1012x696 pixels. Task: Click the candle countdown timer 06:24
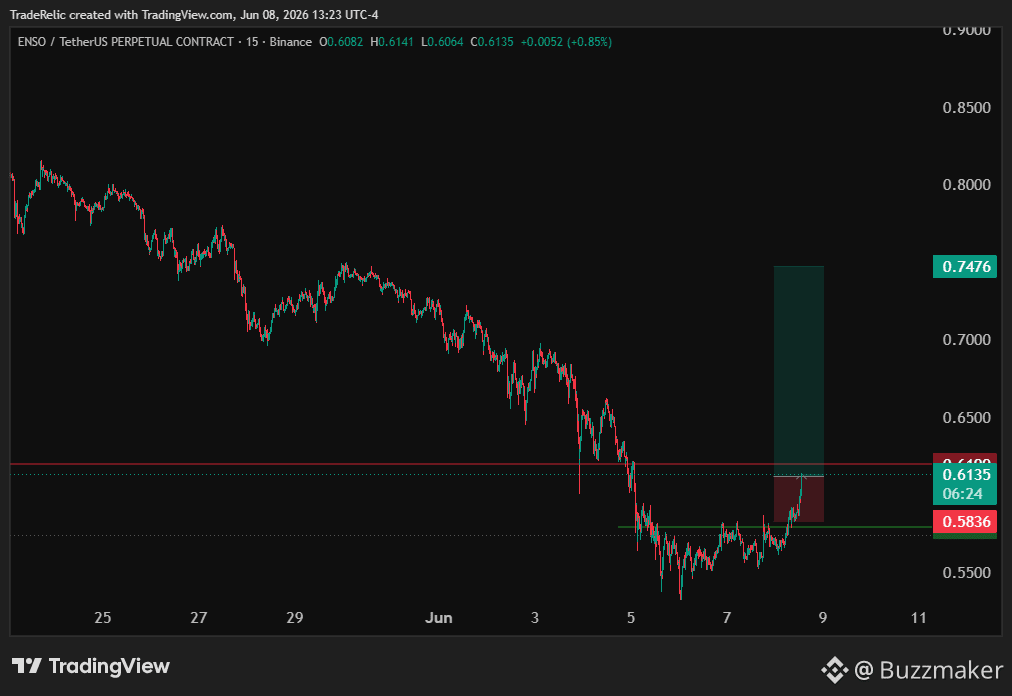[962, 494]
